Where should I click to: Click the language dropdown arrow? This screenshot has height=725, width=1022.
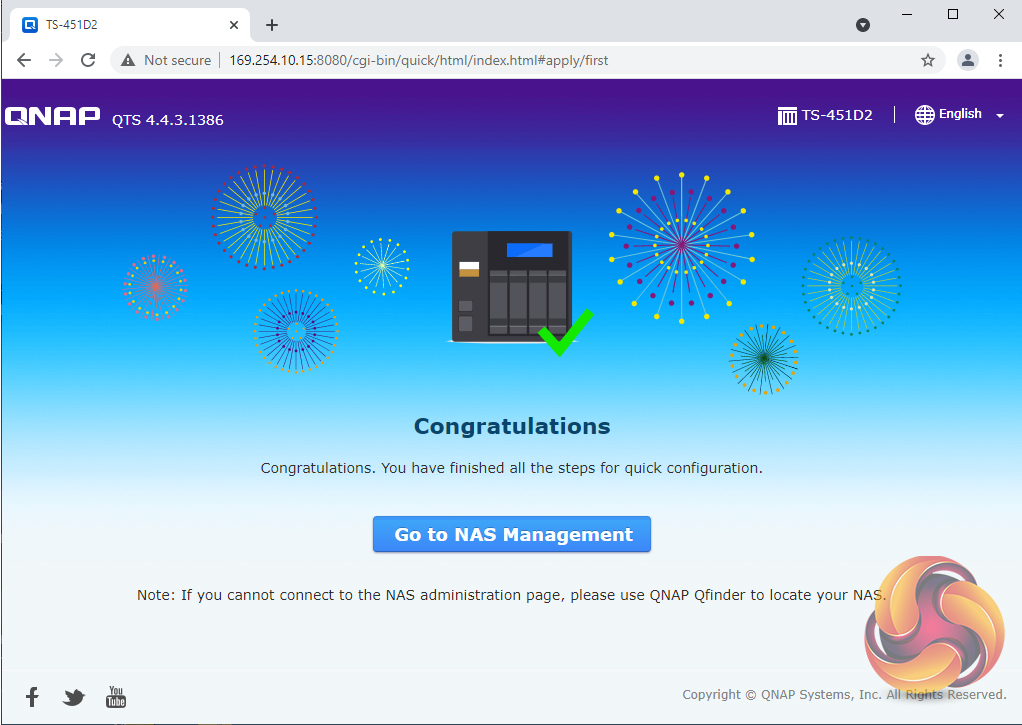pyautogui.click(x=1000, y=115)
